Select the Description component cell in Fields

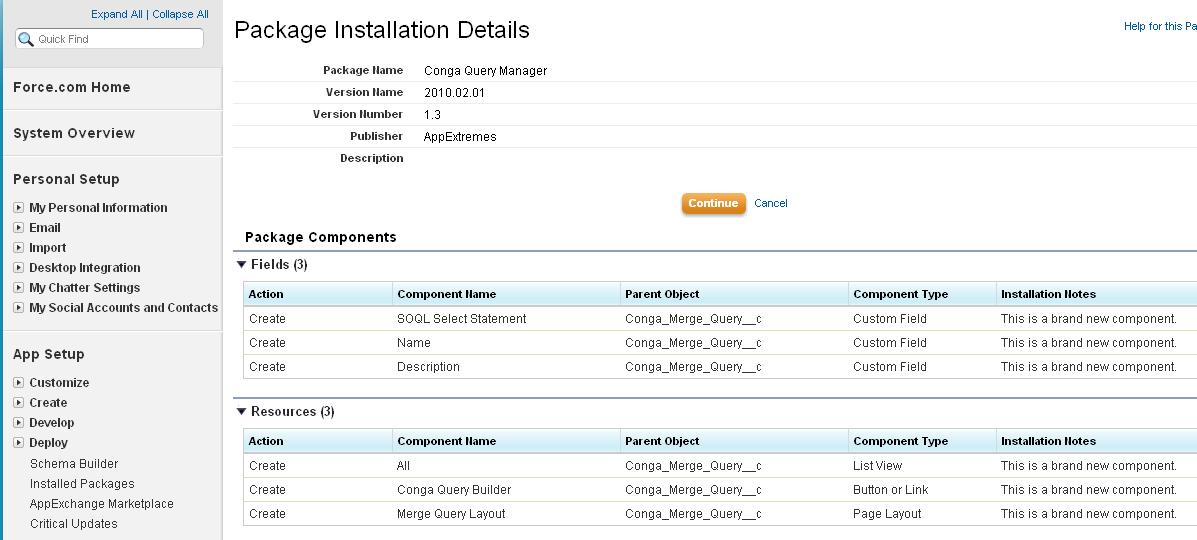tap(428, 367)
